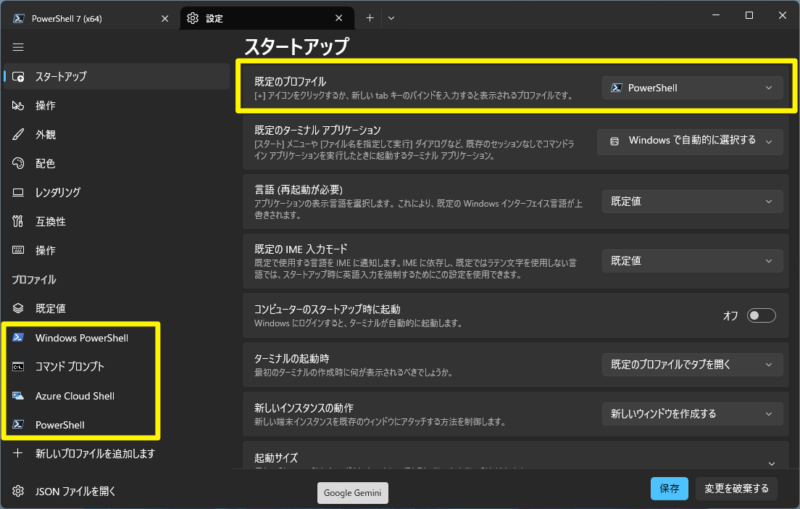The width and height of the screenshot is (800, 509).
Task: Open the ターミナルの起動時 dropdown
Action: tap(692, 364)
